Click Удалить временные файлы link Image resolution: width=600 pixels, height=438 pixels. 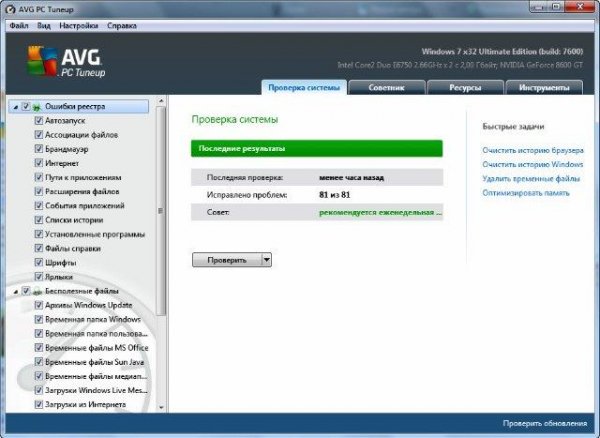click(x=531, y=179)
